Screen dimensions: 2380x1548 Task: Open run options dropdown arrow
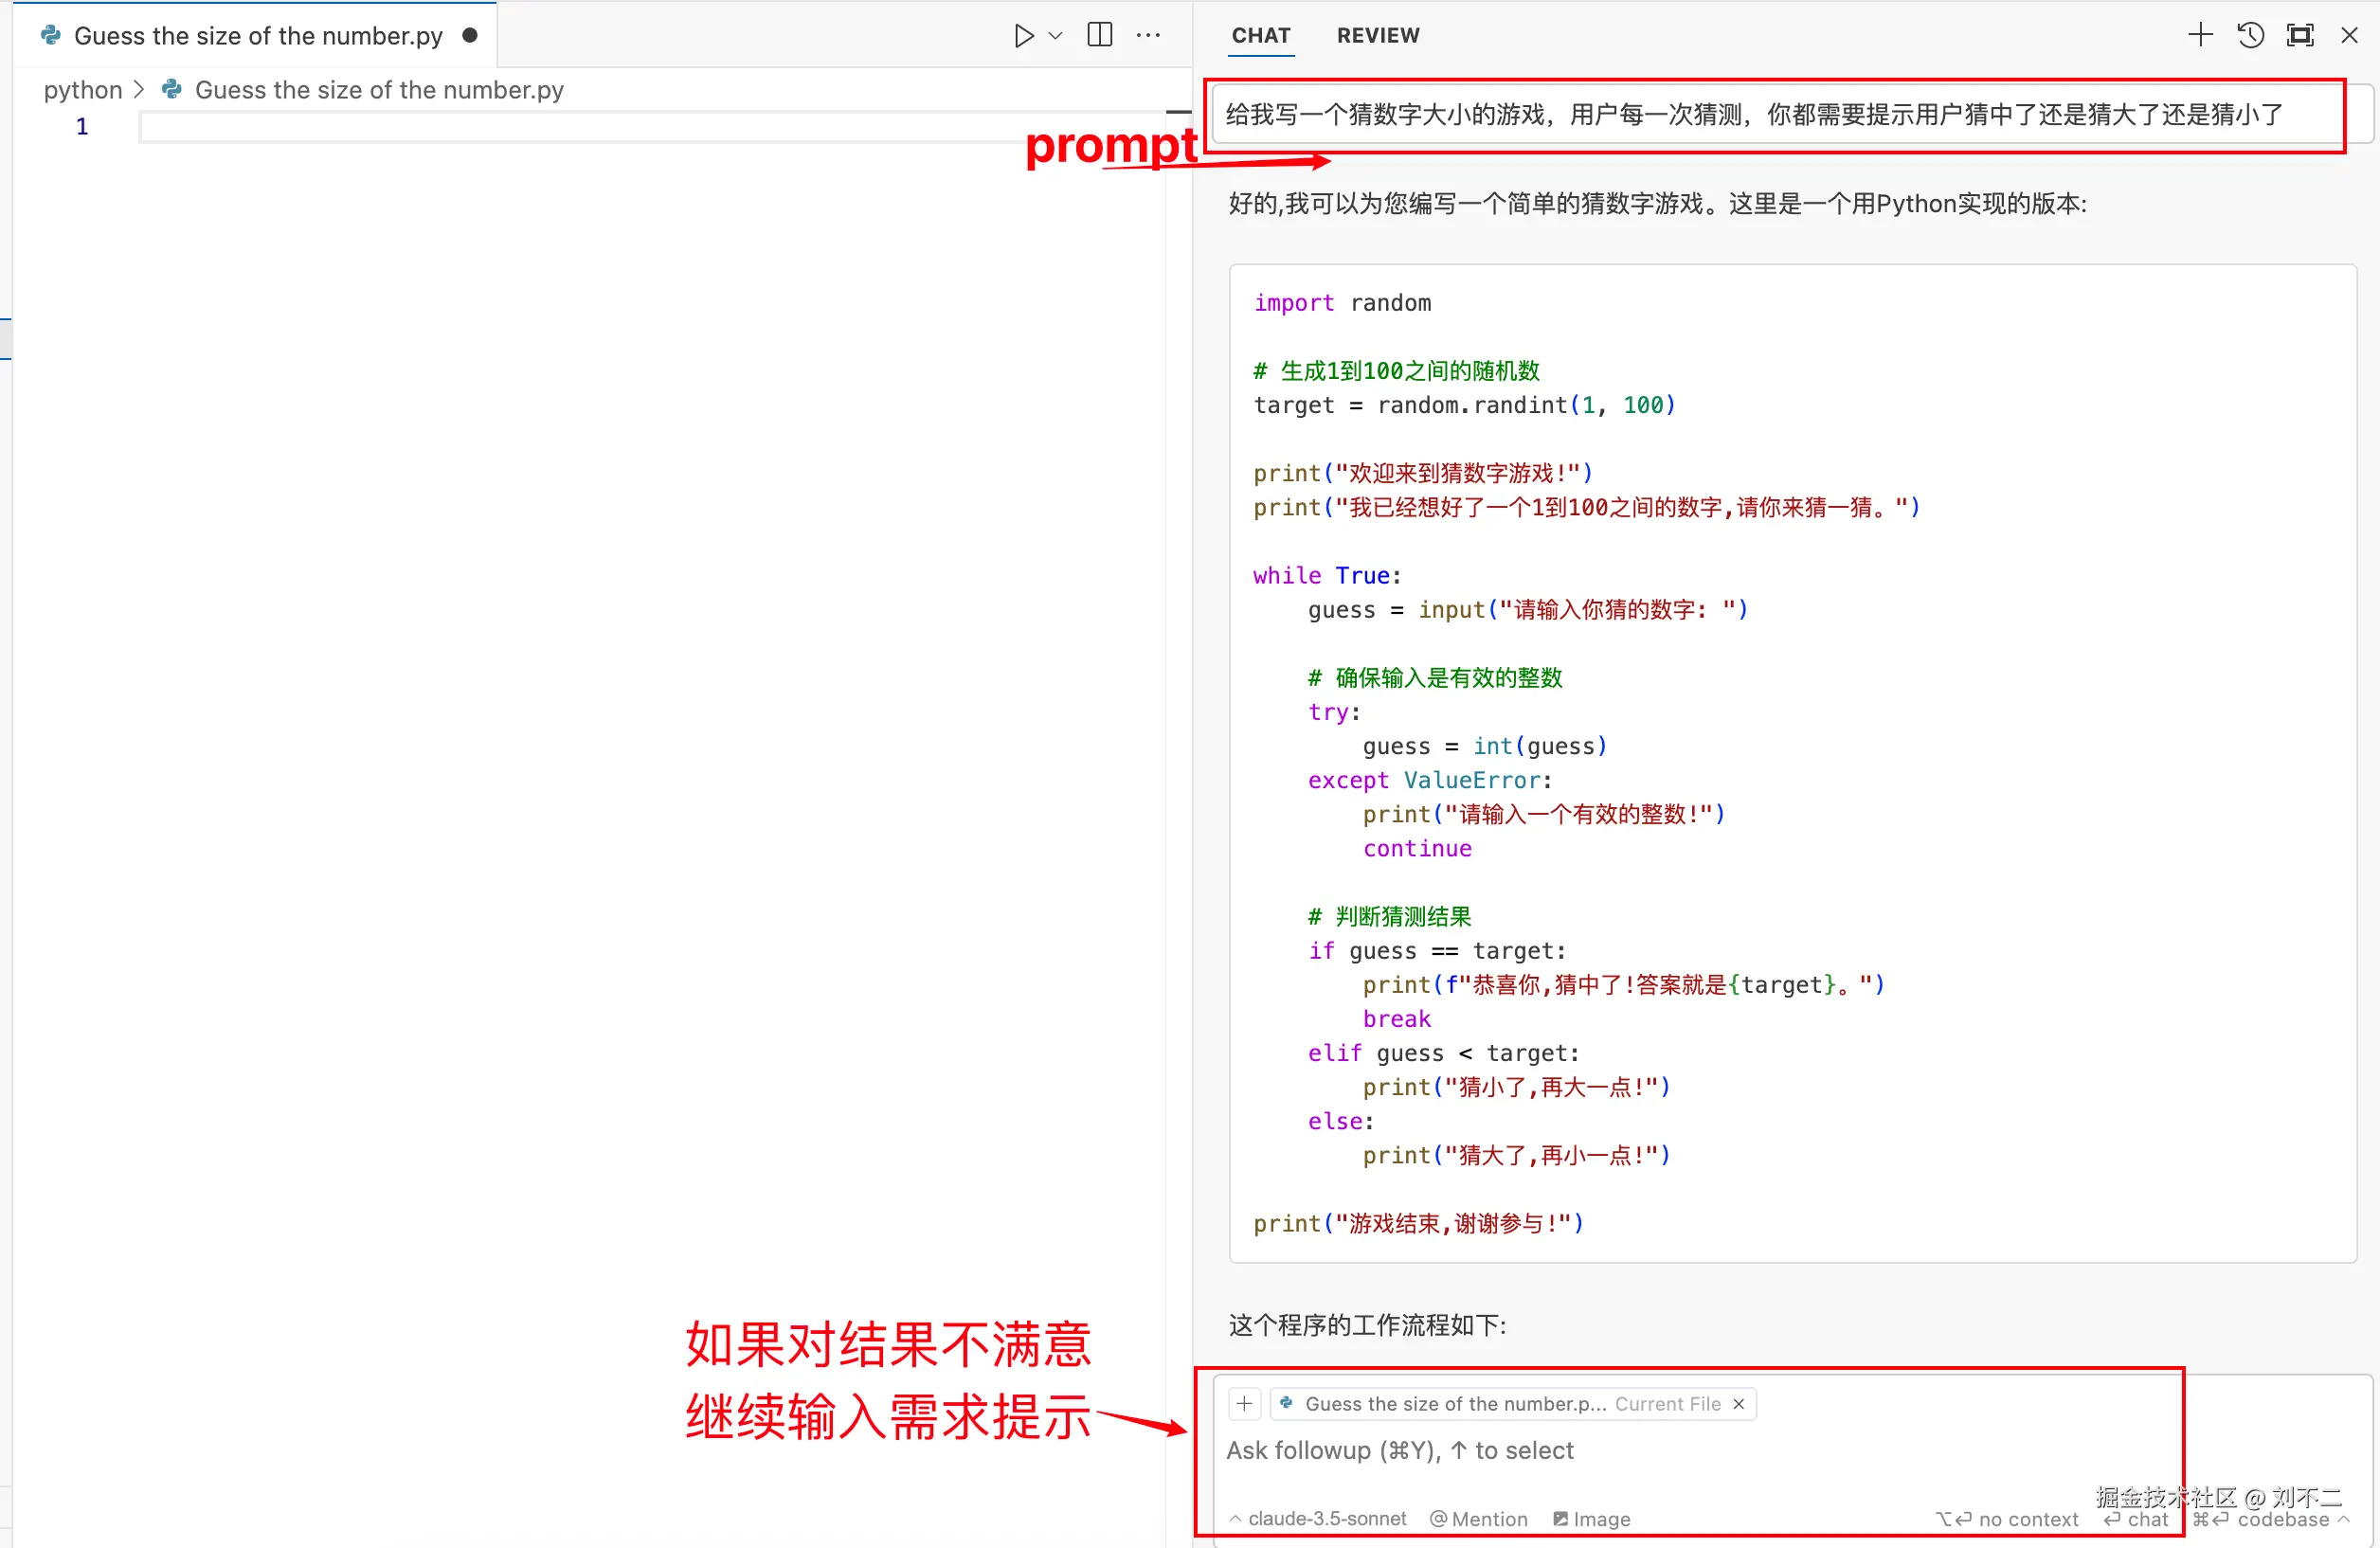point(1055,36)
